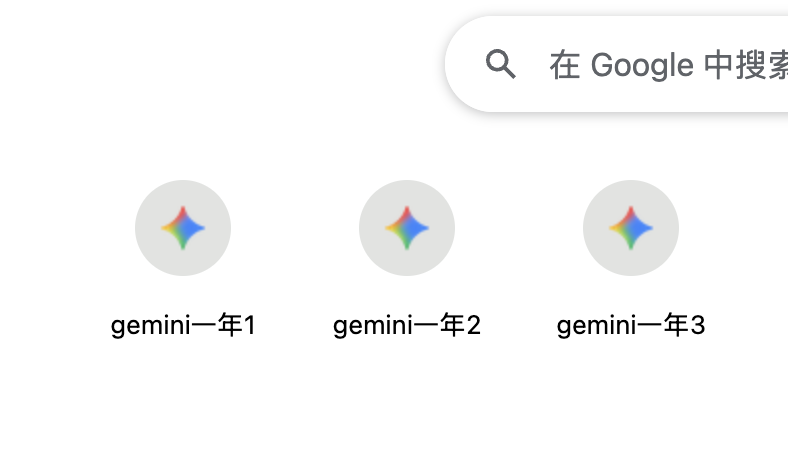
Task: Tap the colorful sparkle logo for gemini一年3
Action: click(631, 228)
